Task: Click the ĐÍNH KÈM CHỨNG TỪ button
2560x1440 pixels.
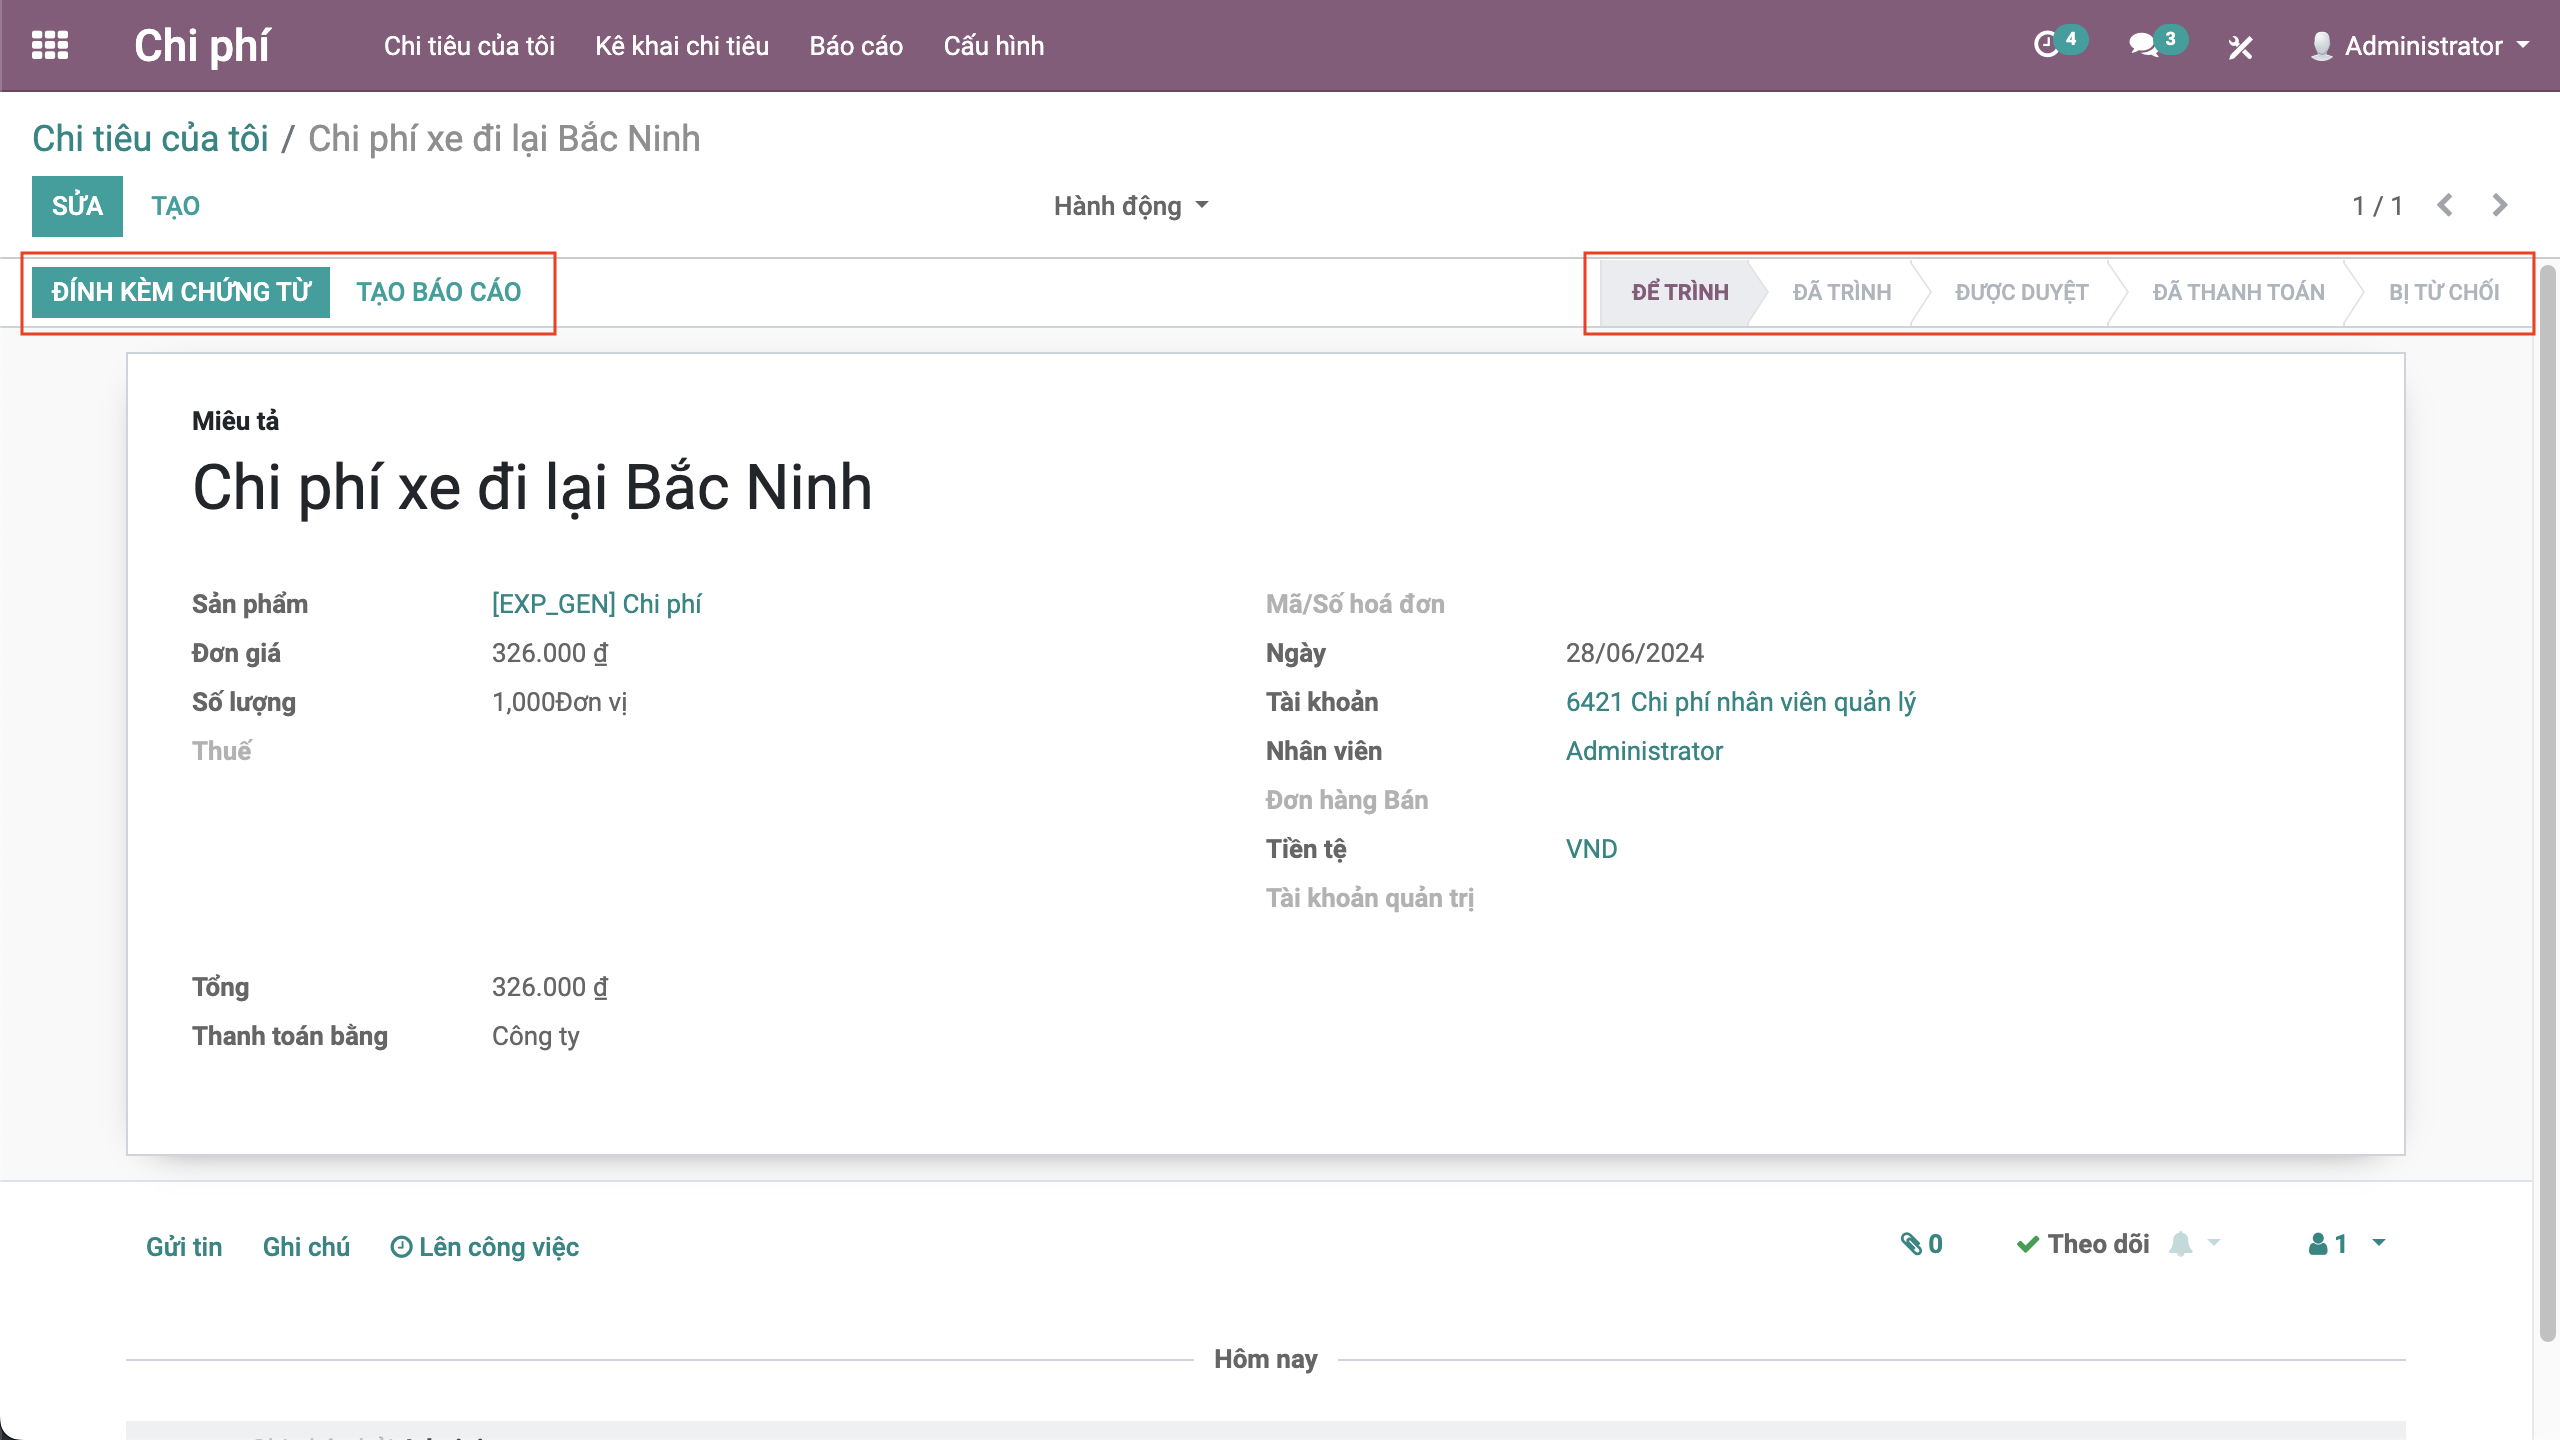Action: (181, 292)
